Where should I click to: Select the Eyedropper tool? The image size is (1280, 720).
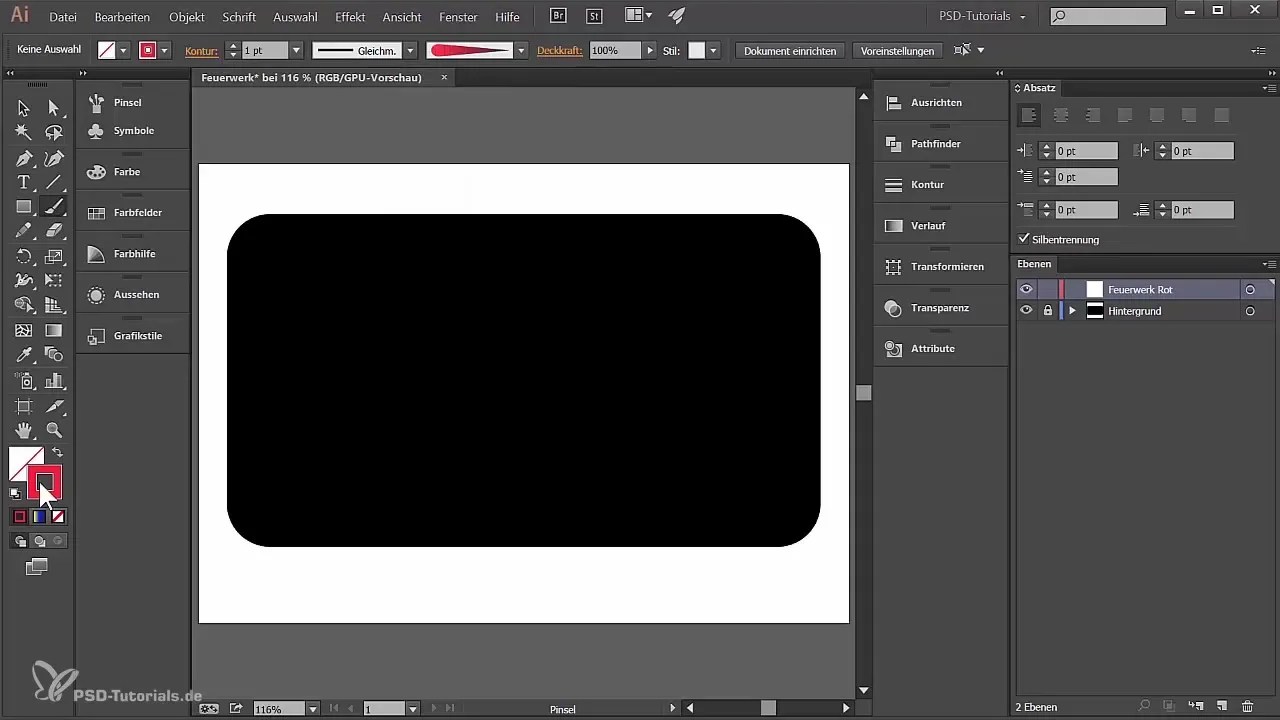coord(23,355)
